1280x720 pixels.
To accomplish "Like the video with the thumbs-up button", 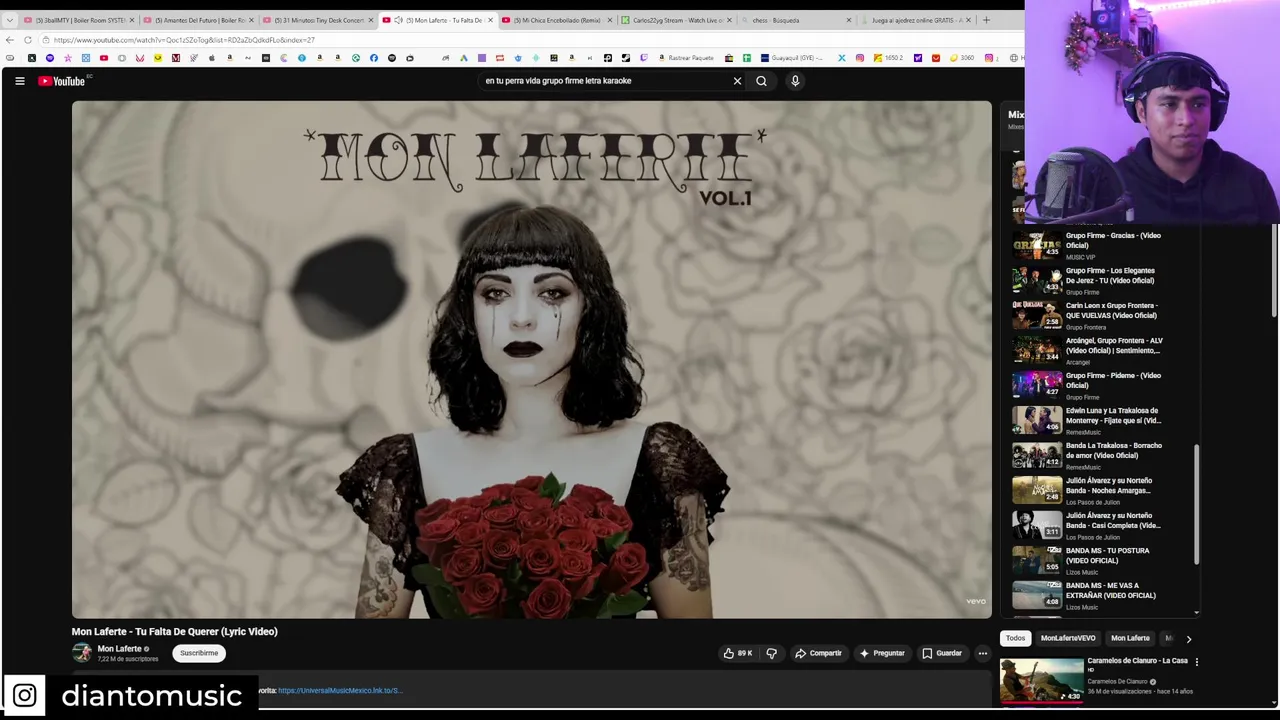I will (737, 653).
